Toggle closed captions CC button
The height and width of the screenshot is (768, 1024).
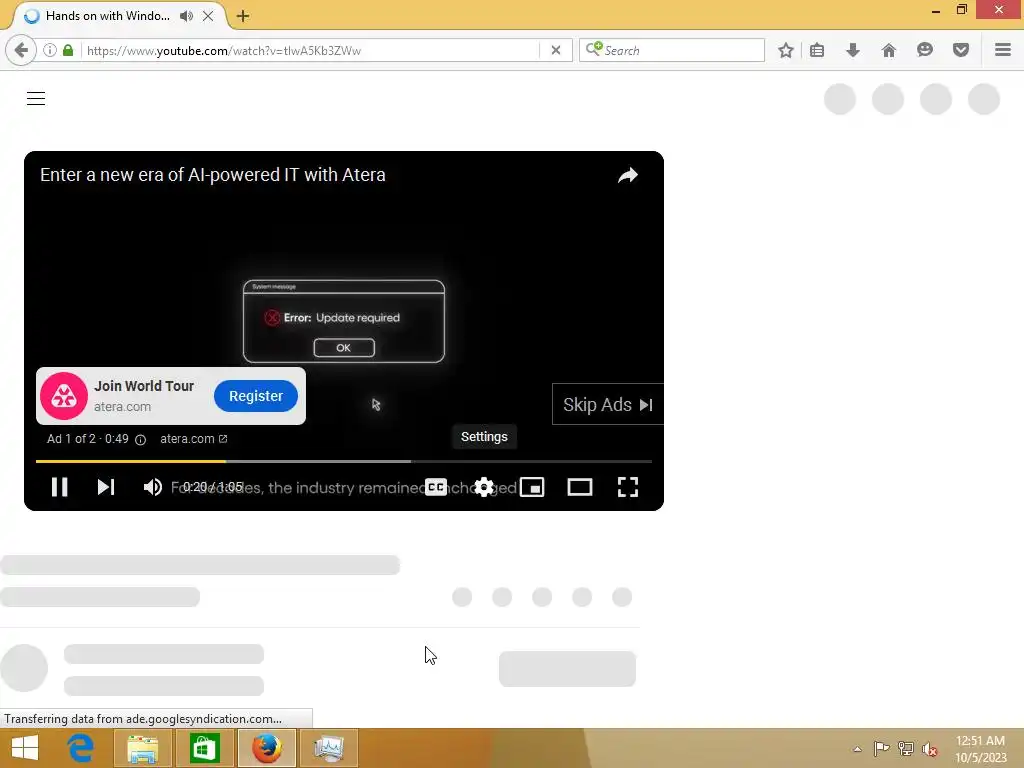click(436, 487)
